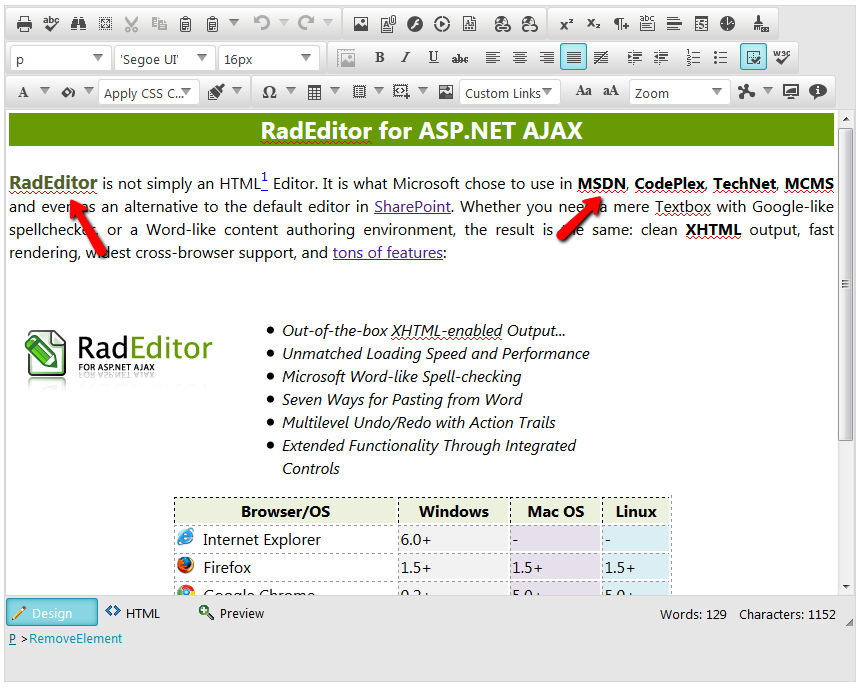Image resolution: width=860 pixels, height=687 pixels.
Task: Toggle the table borders visibility button
Action: (753, 57)
